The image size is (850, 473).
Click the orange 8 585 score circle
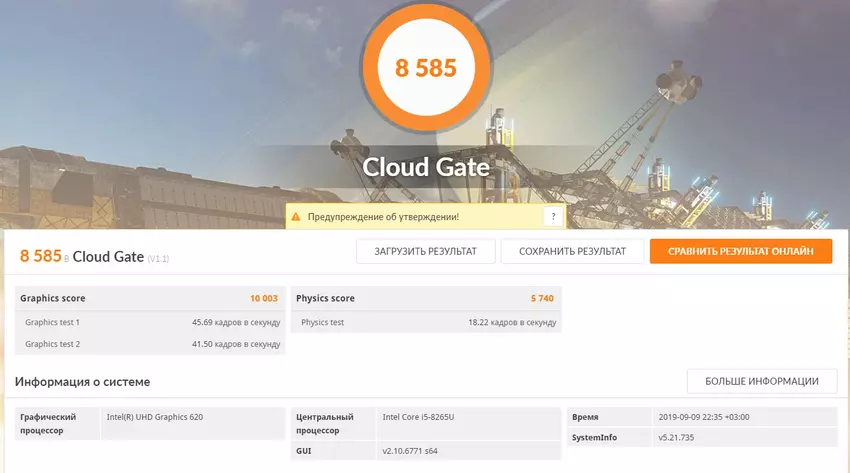coord(426,68)
